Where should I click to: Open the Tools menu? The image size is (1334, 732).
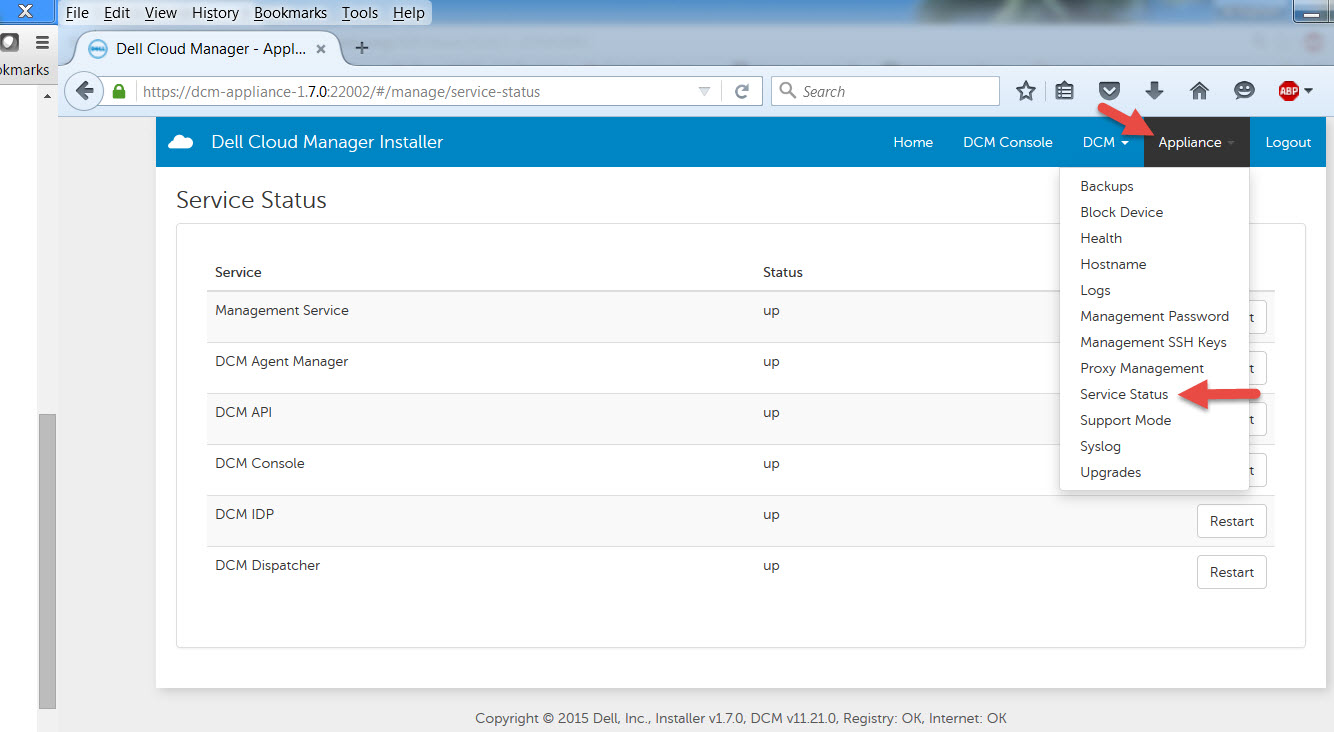pyautogui.click(x=360, y=13)
